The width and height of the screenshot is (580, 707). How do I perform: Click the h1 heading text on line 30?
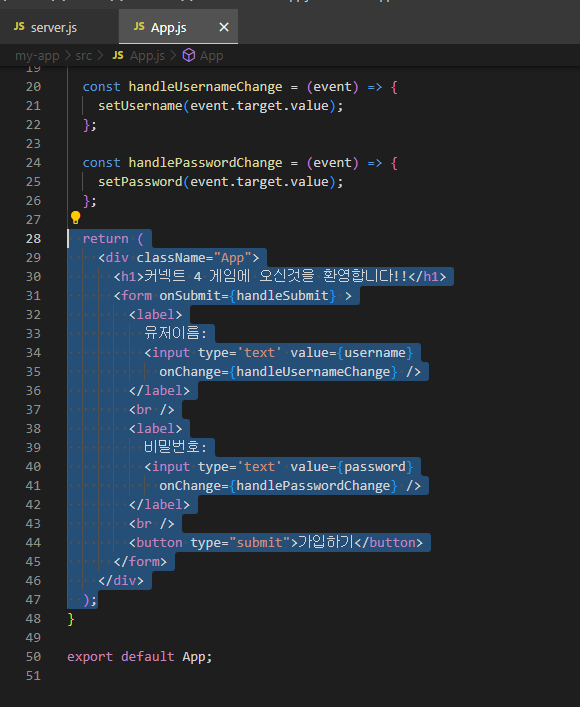pos(276,276)
